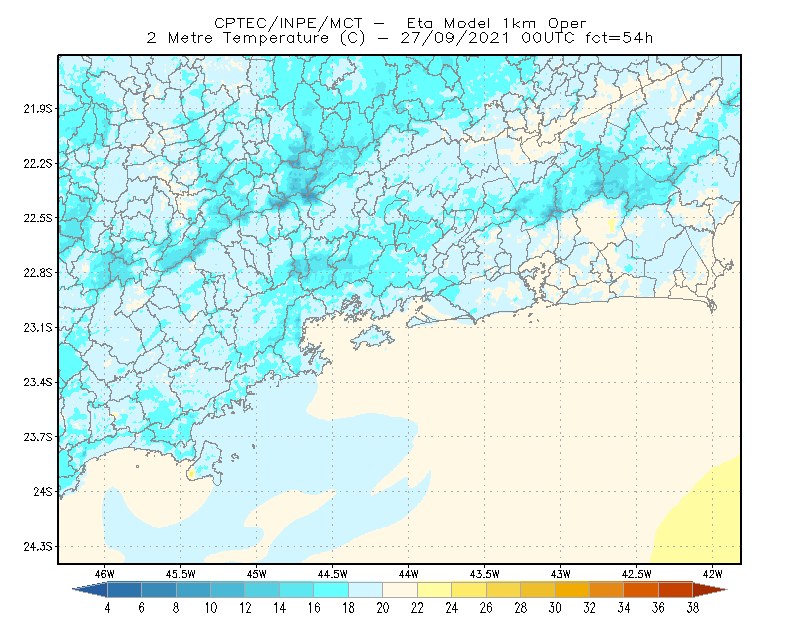Click the 42W longitude axis label

pos(713,574)
